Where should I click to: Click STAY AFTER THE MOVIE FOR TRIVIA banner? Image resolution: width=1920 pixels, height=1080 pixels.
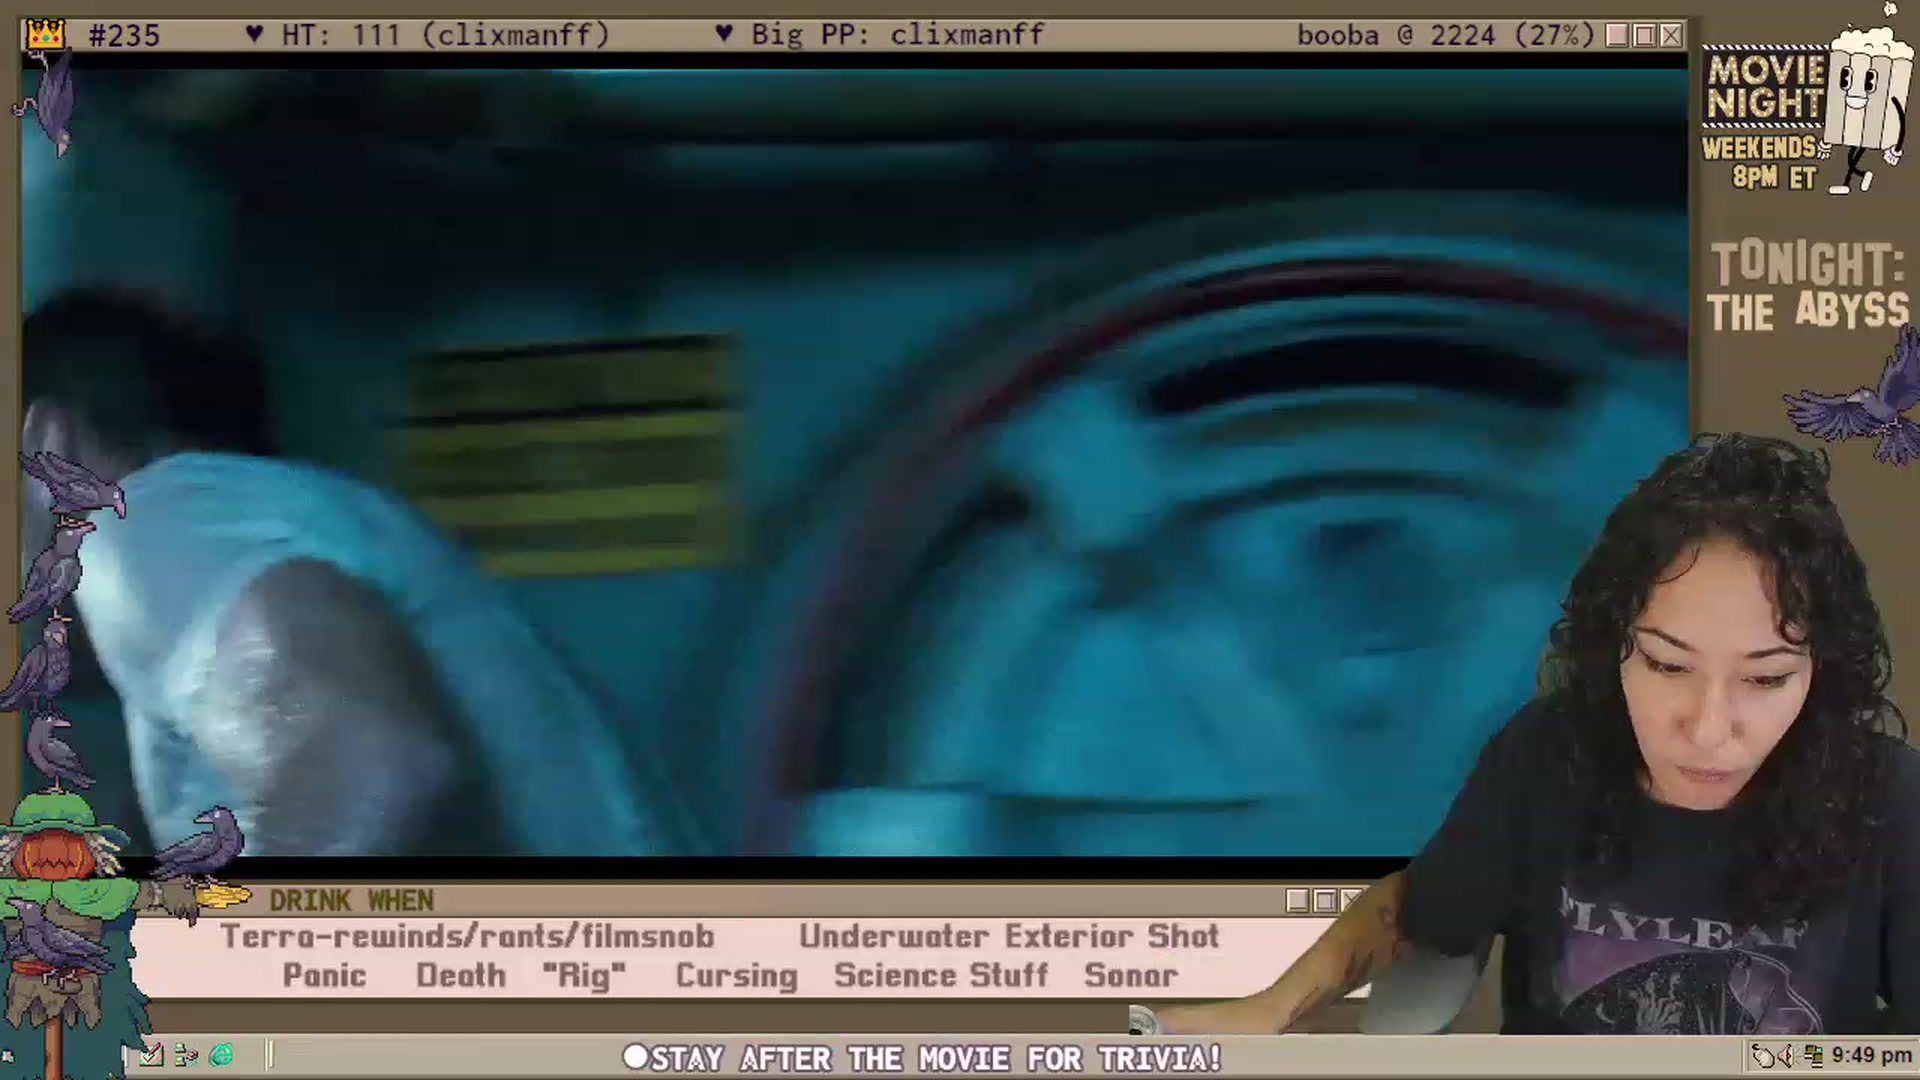[x=936, y=1058]
